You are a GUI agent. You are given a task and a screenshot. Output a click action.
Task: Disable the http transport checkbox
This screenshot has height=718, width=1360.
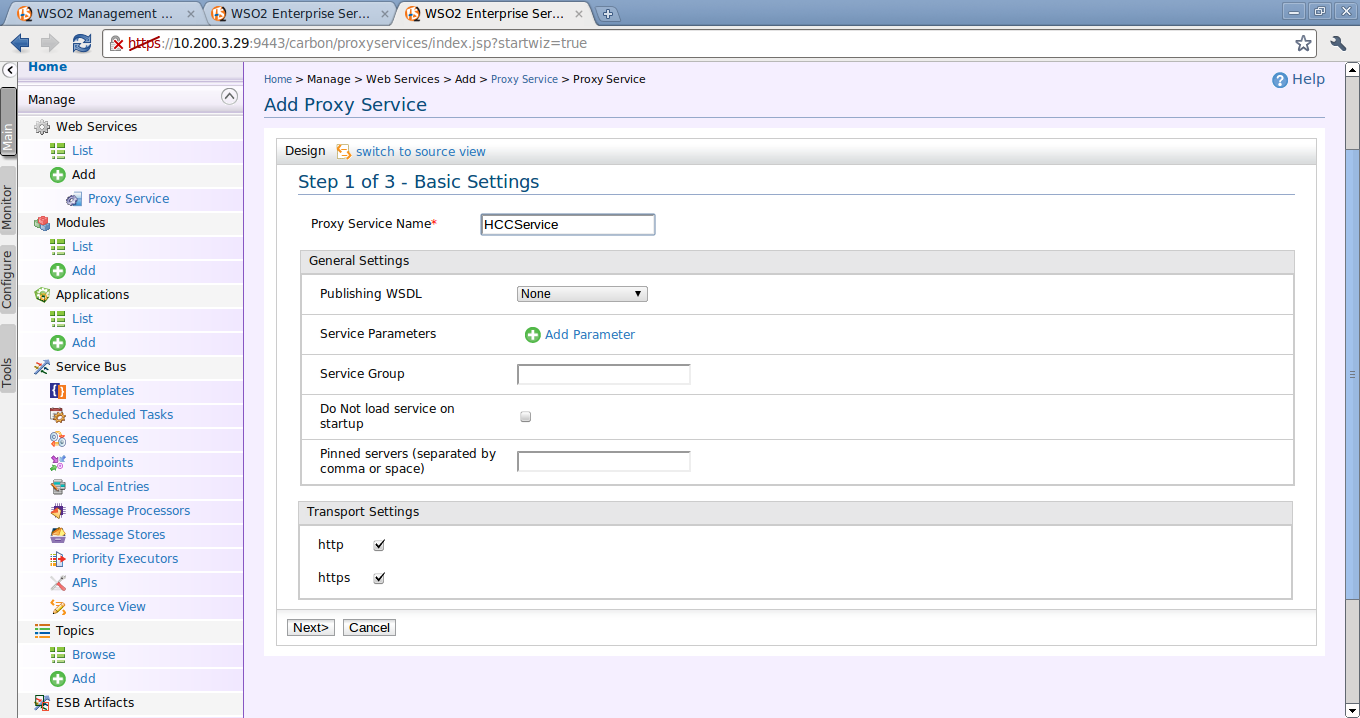coord(379,544)
